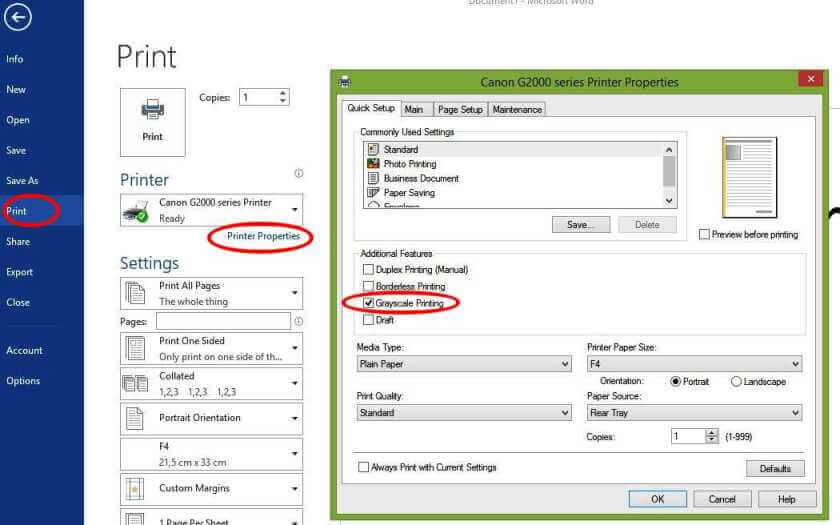
Task: Select the Standard settings icon in list
Action: click(x=373, y=149)
